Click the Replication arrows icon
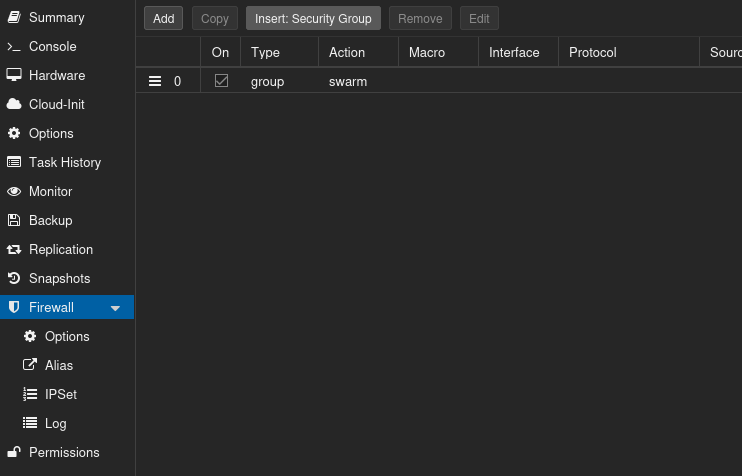Viewport: 742px width, 476px height. point(14,250)
